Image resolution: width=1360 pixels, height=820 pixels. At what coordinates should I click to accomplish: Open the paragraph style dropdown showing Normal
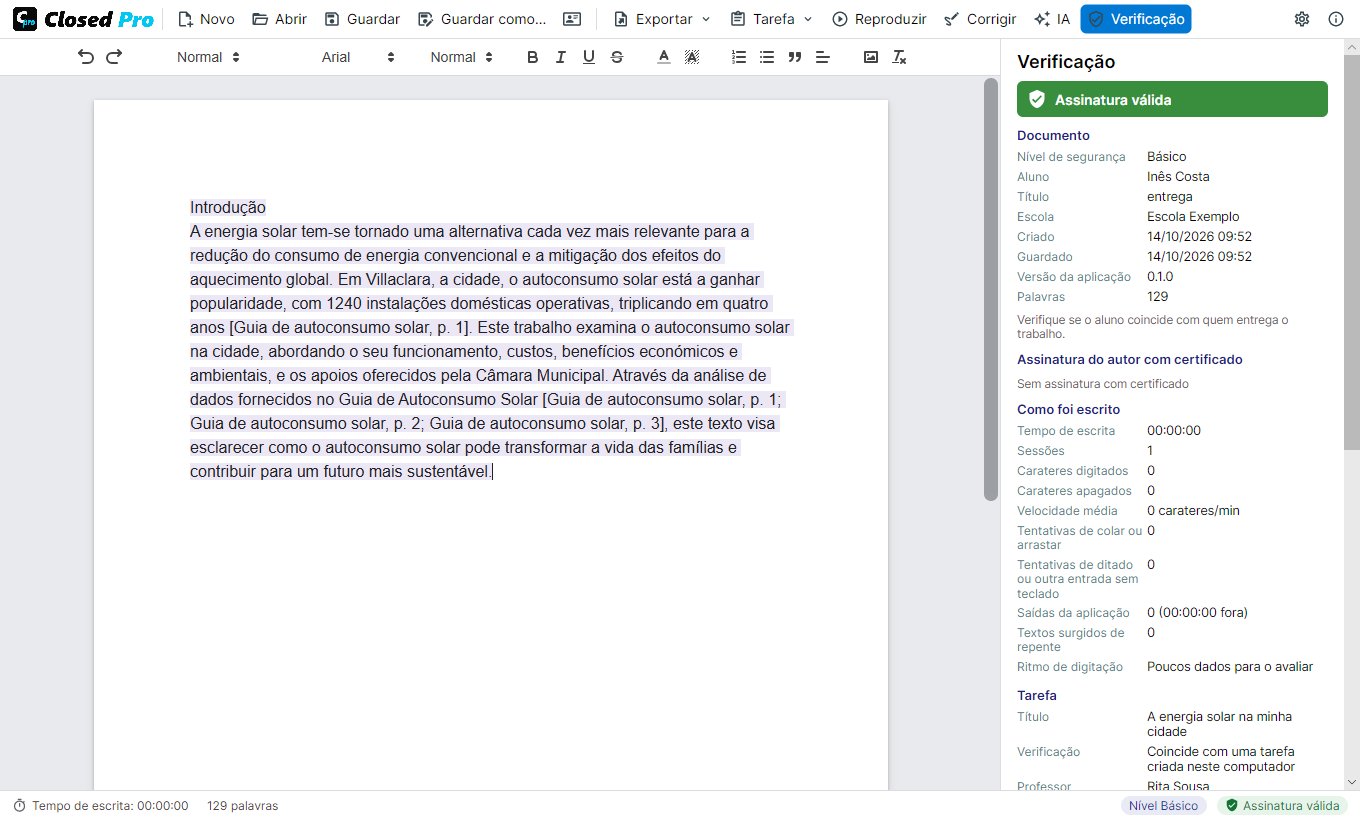[209, 57]
